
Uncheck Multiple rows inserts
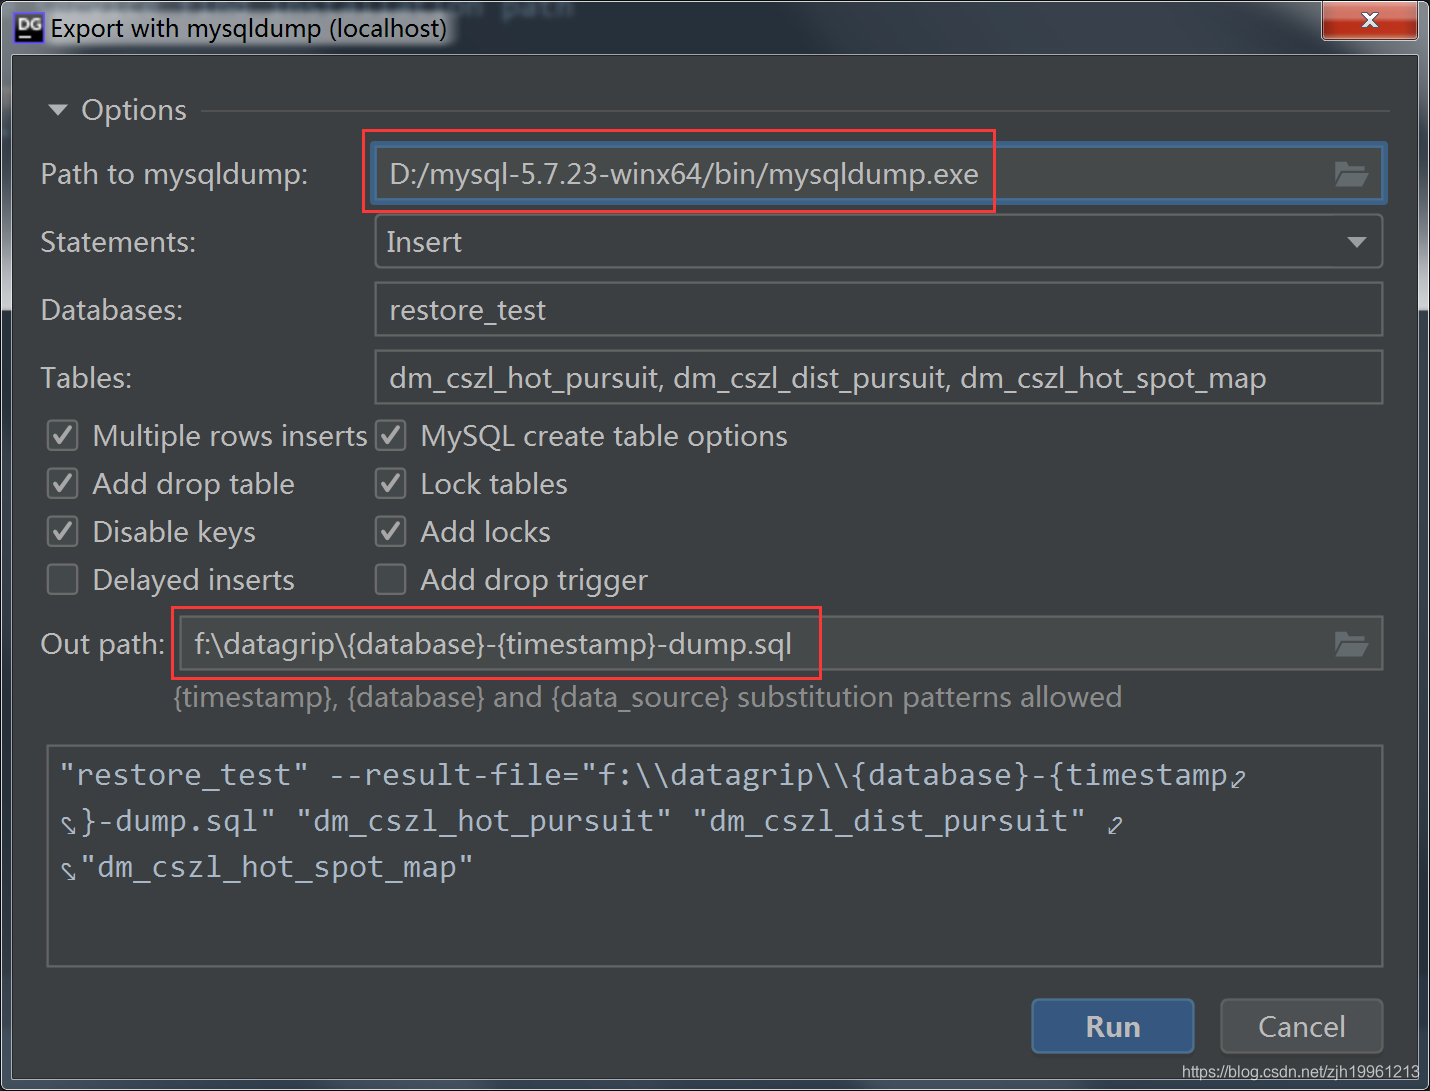tap(61, 435)
